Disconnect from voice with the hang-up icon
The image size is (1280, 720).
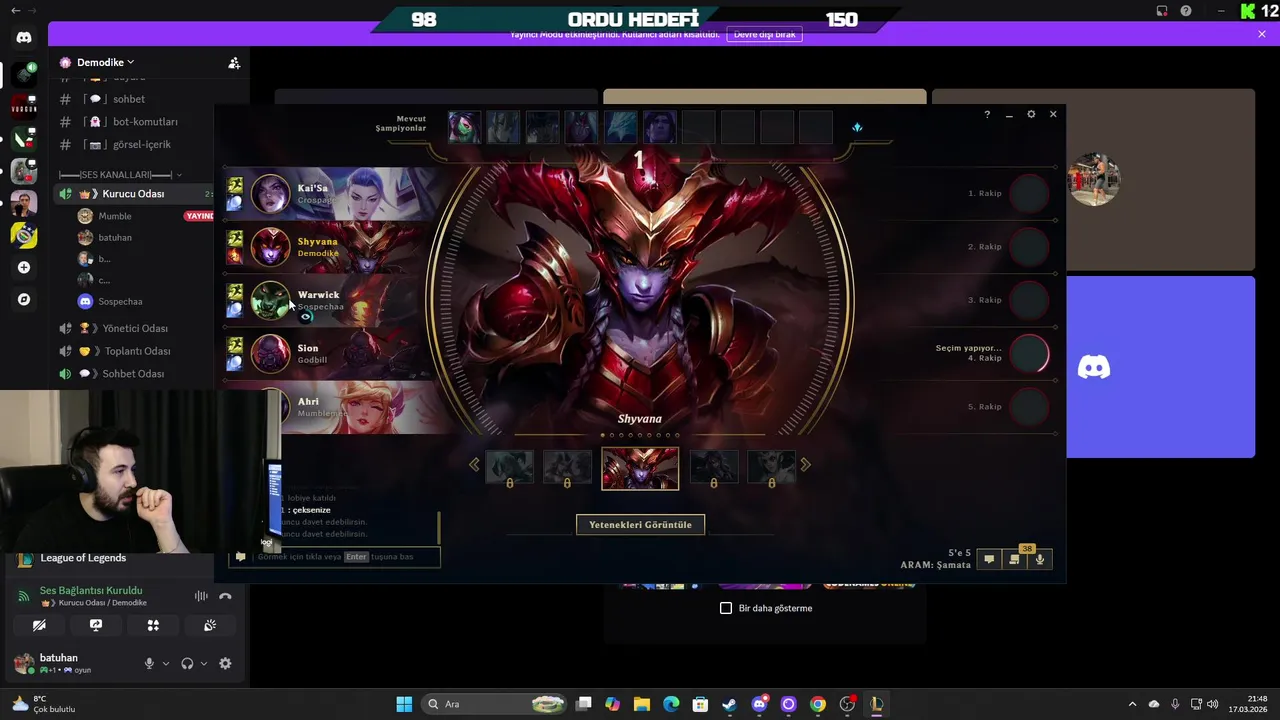(225, 596)
